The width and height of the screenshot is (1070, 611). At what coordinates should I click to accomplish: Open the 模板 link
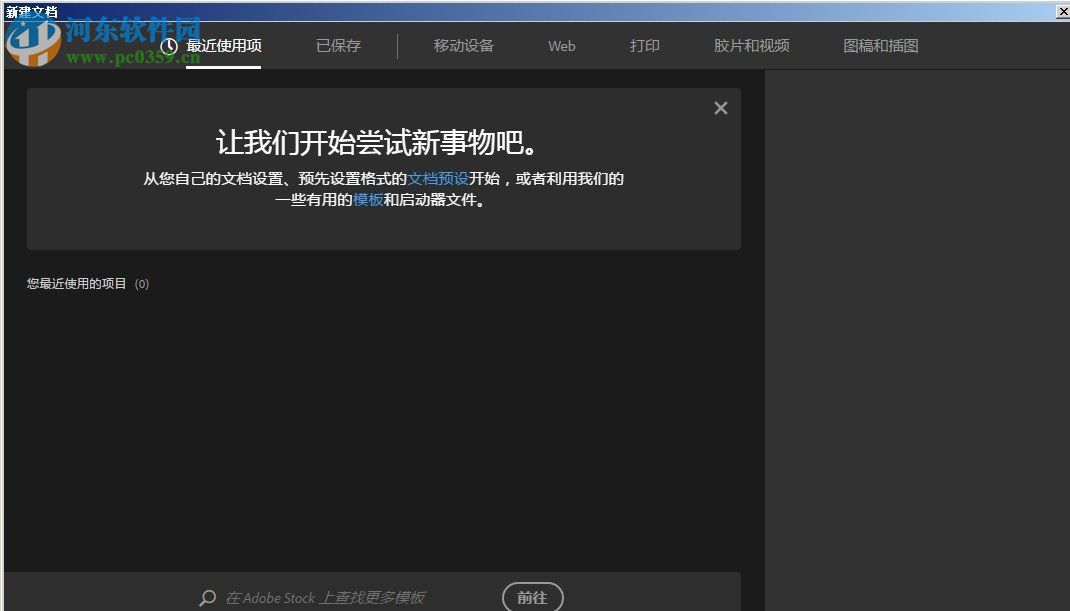tap(367, 199)
